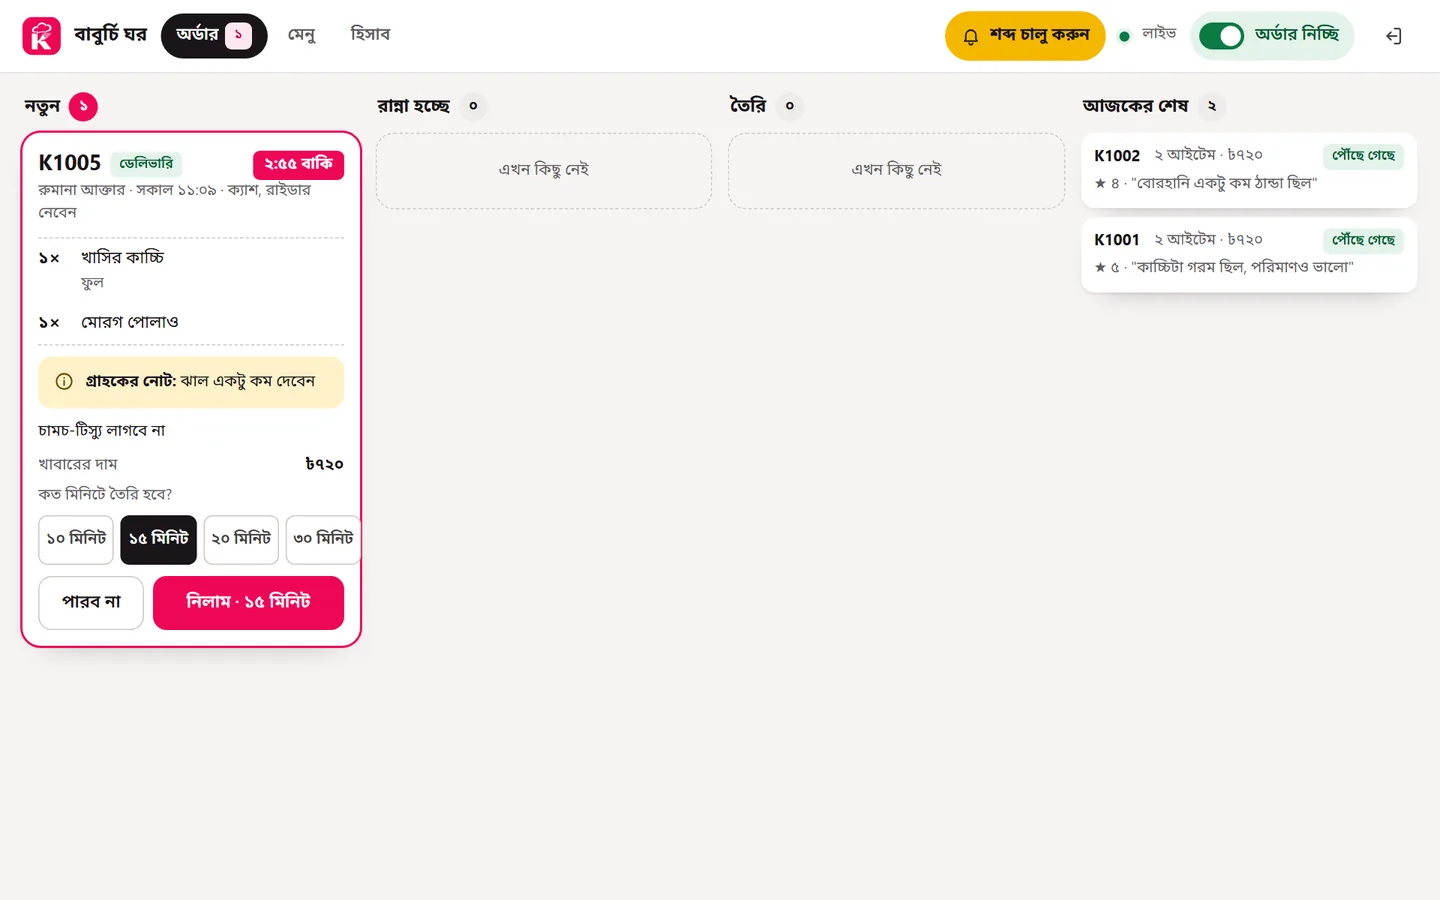Image resolution: width=1440 pixels, height=900 pixels.
Task: Toggle the অর্ডার নিচ্ছি switch
Action: click(x=1221, y=36)
